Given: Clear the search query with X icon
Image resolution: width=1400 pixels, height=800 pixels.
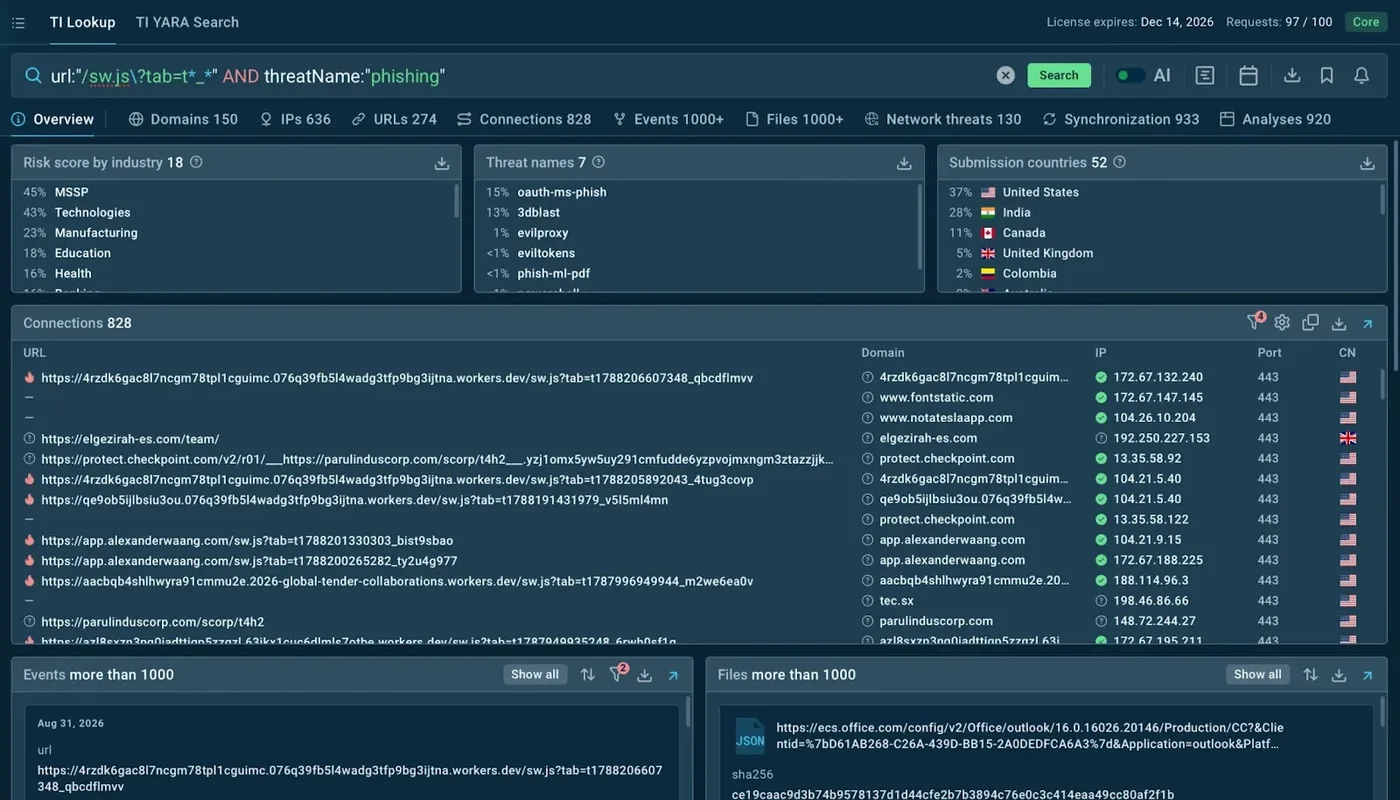Looking at the screenshot, I should (1006, 76).
